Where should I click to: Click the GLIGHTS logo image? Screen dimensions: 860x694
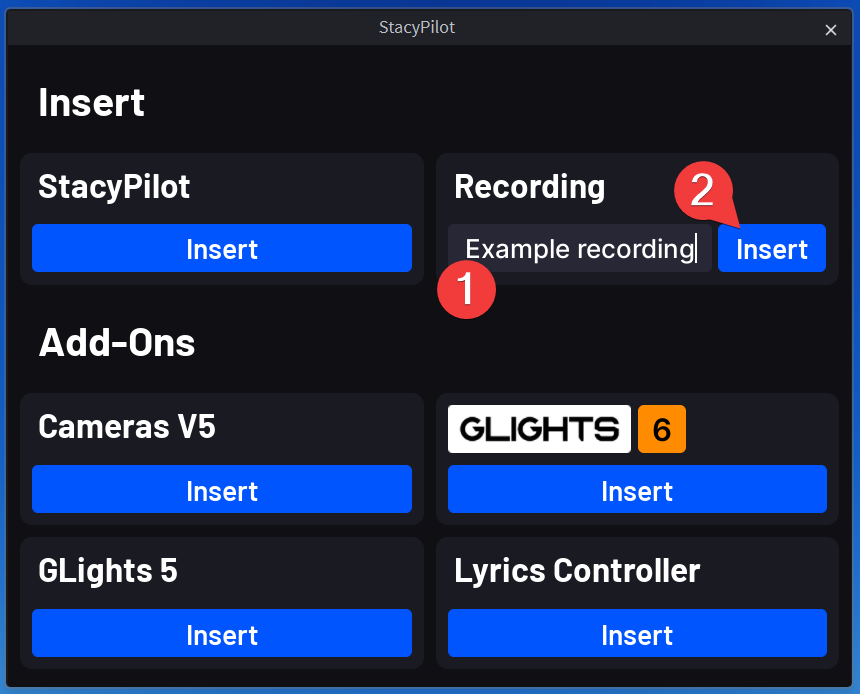[x=539, y=429]
